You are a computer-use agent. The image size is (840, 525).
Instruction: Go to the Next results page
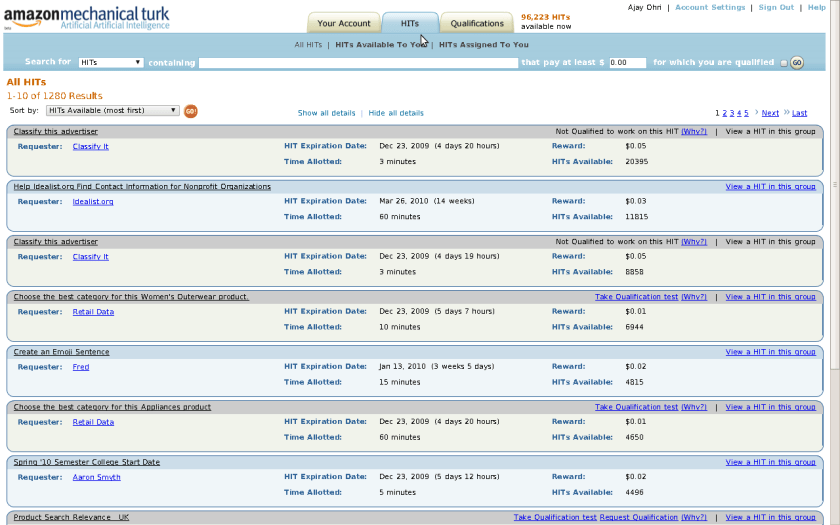(770, 113)
